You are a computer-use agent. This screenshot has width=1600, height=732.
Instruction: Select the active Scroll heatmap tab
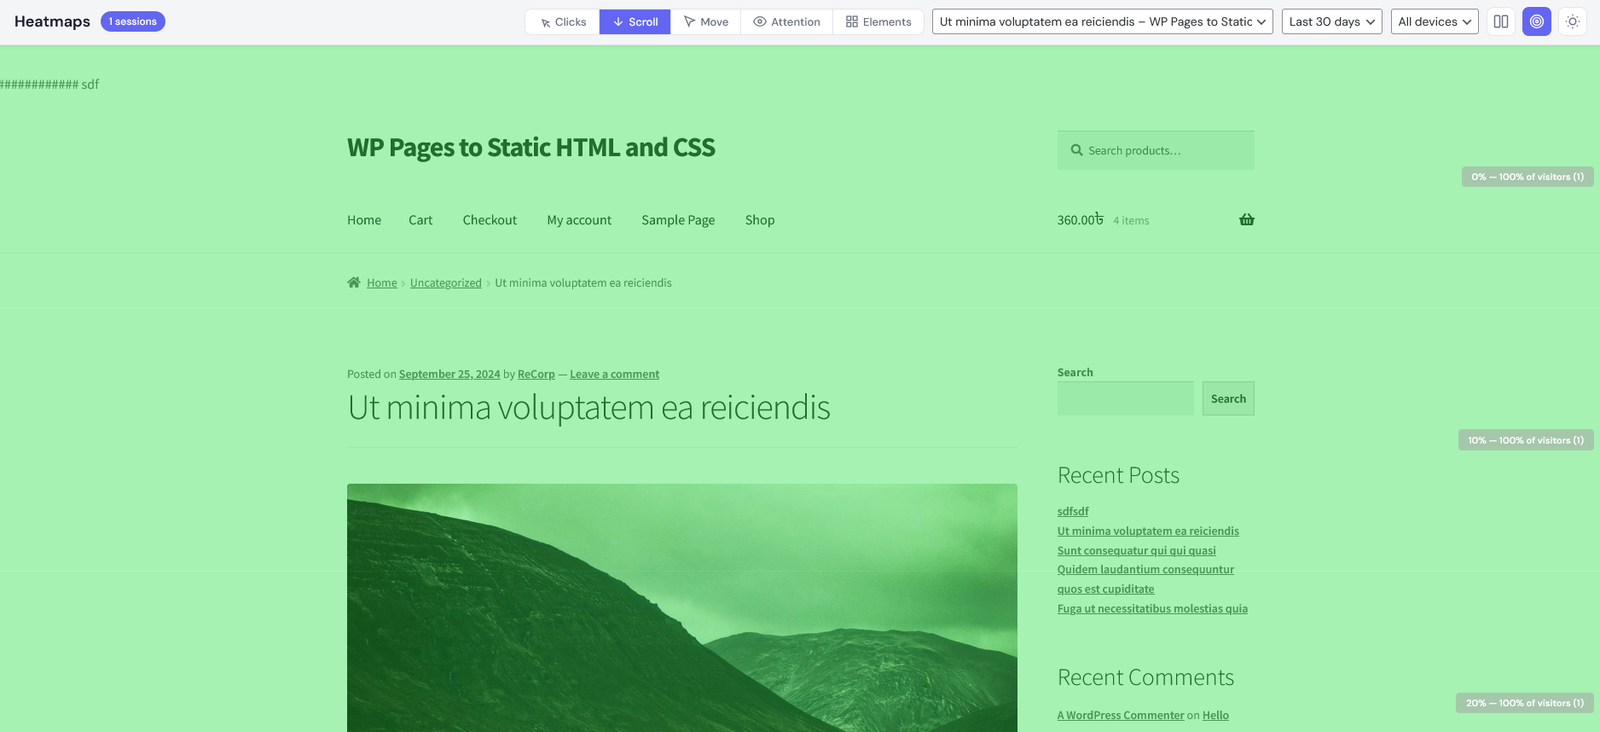click(x=635, y=22)
